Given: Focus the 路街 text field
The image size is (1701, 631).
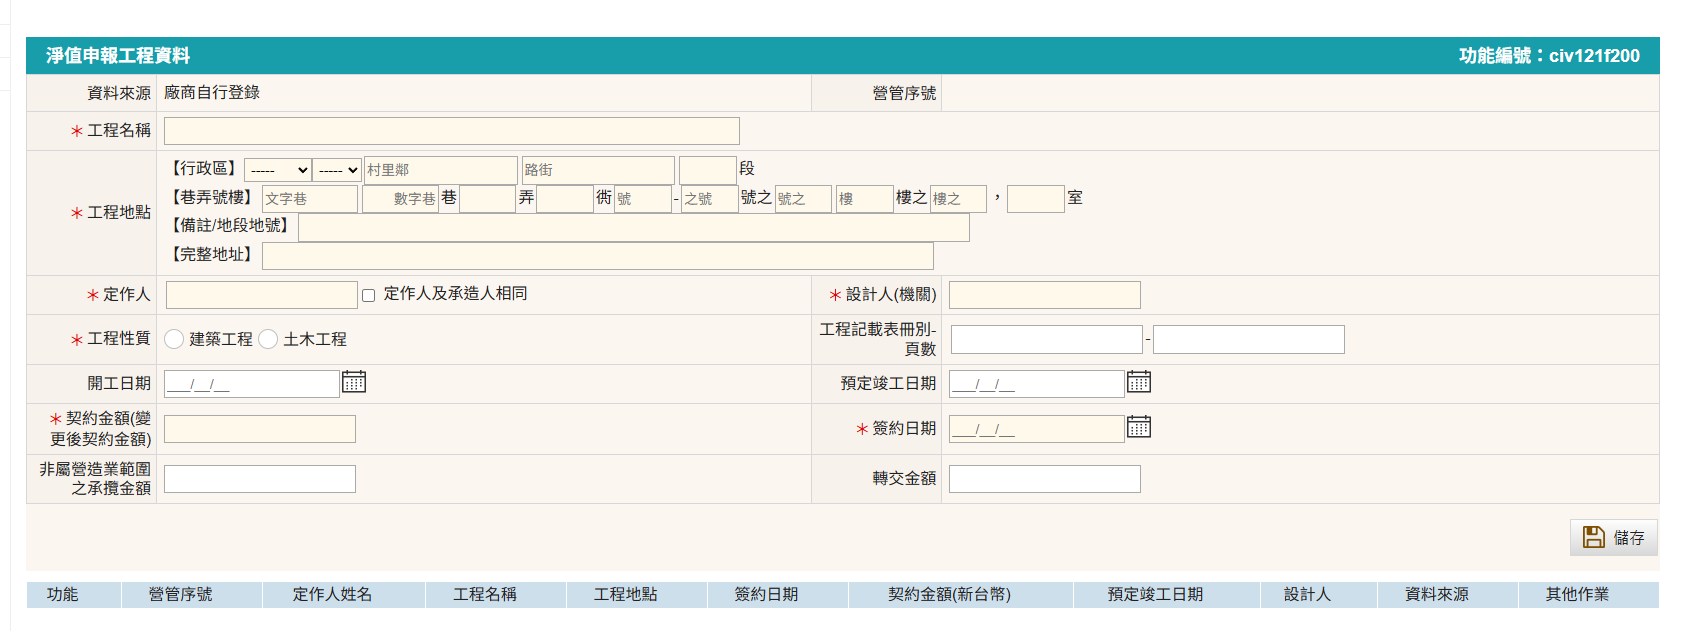Looking at the screenshot, I should 597,170.
